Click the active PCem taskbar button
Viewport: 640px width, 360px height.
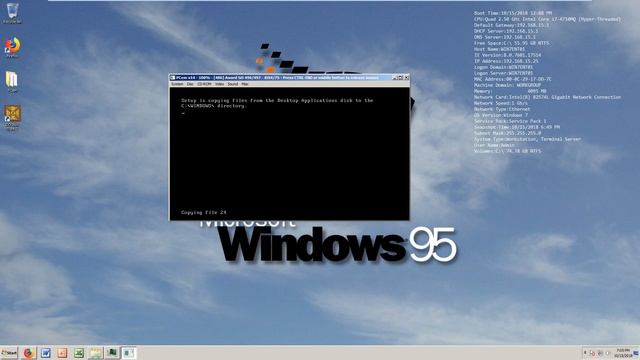tap(129, 353)
